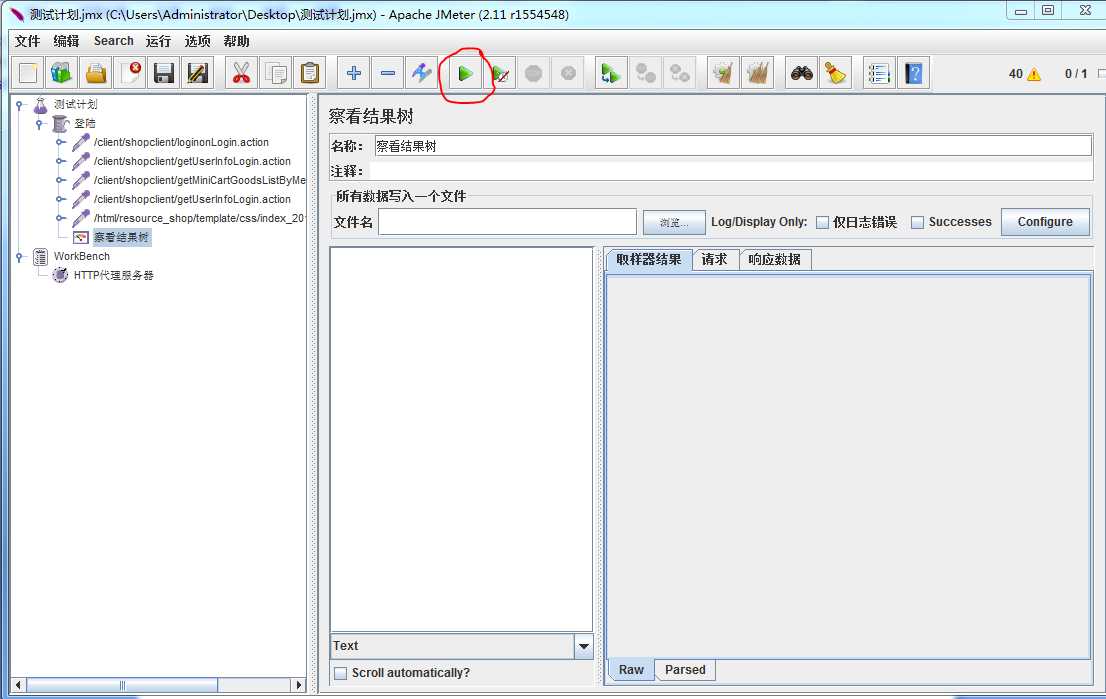Click the Remote Shutdown All icon

tap(679, 73)
